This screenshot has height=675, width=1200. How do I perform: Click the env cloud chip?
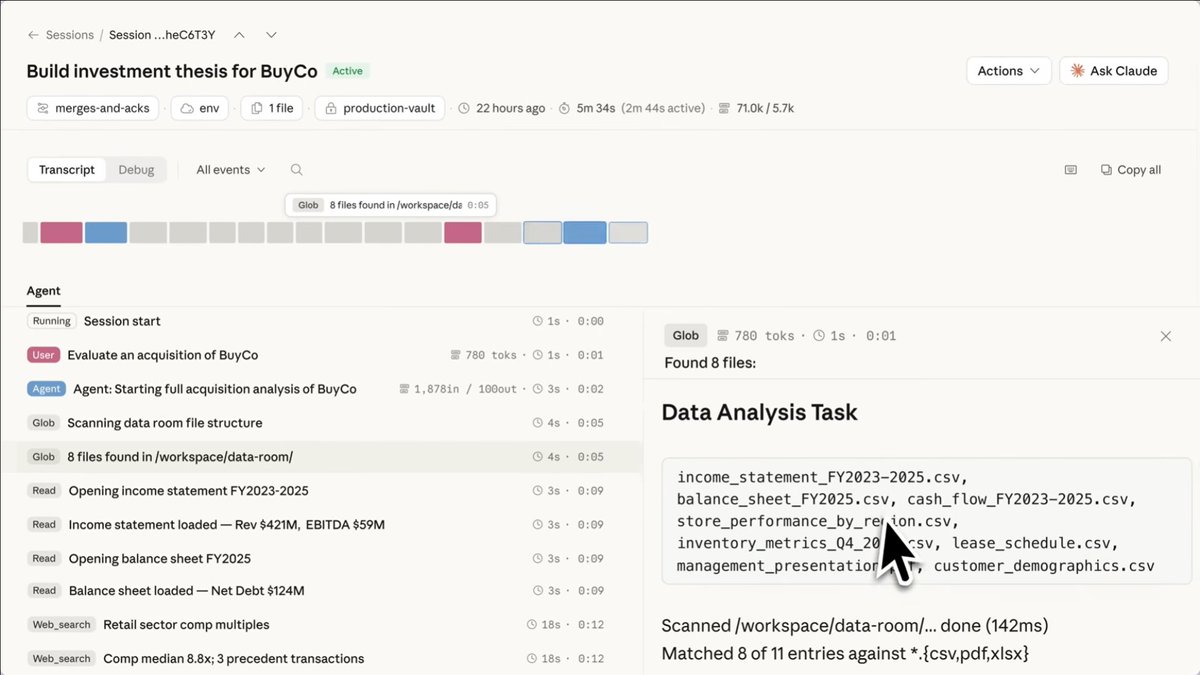click(200, 108)
